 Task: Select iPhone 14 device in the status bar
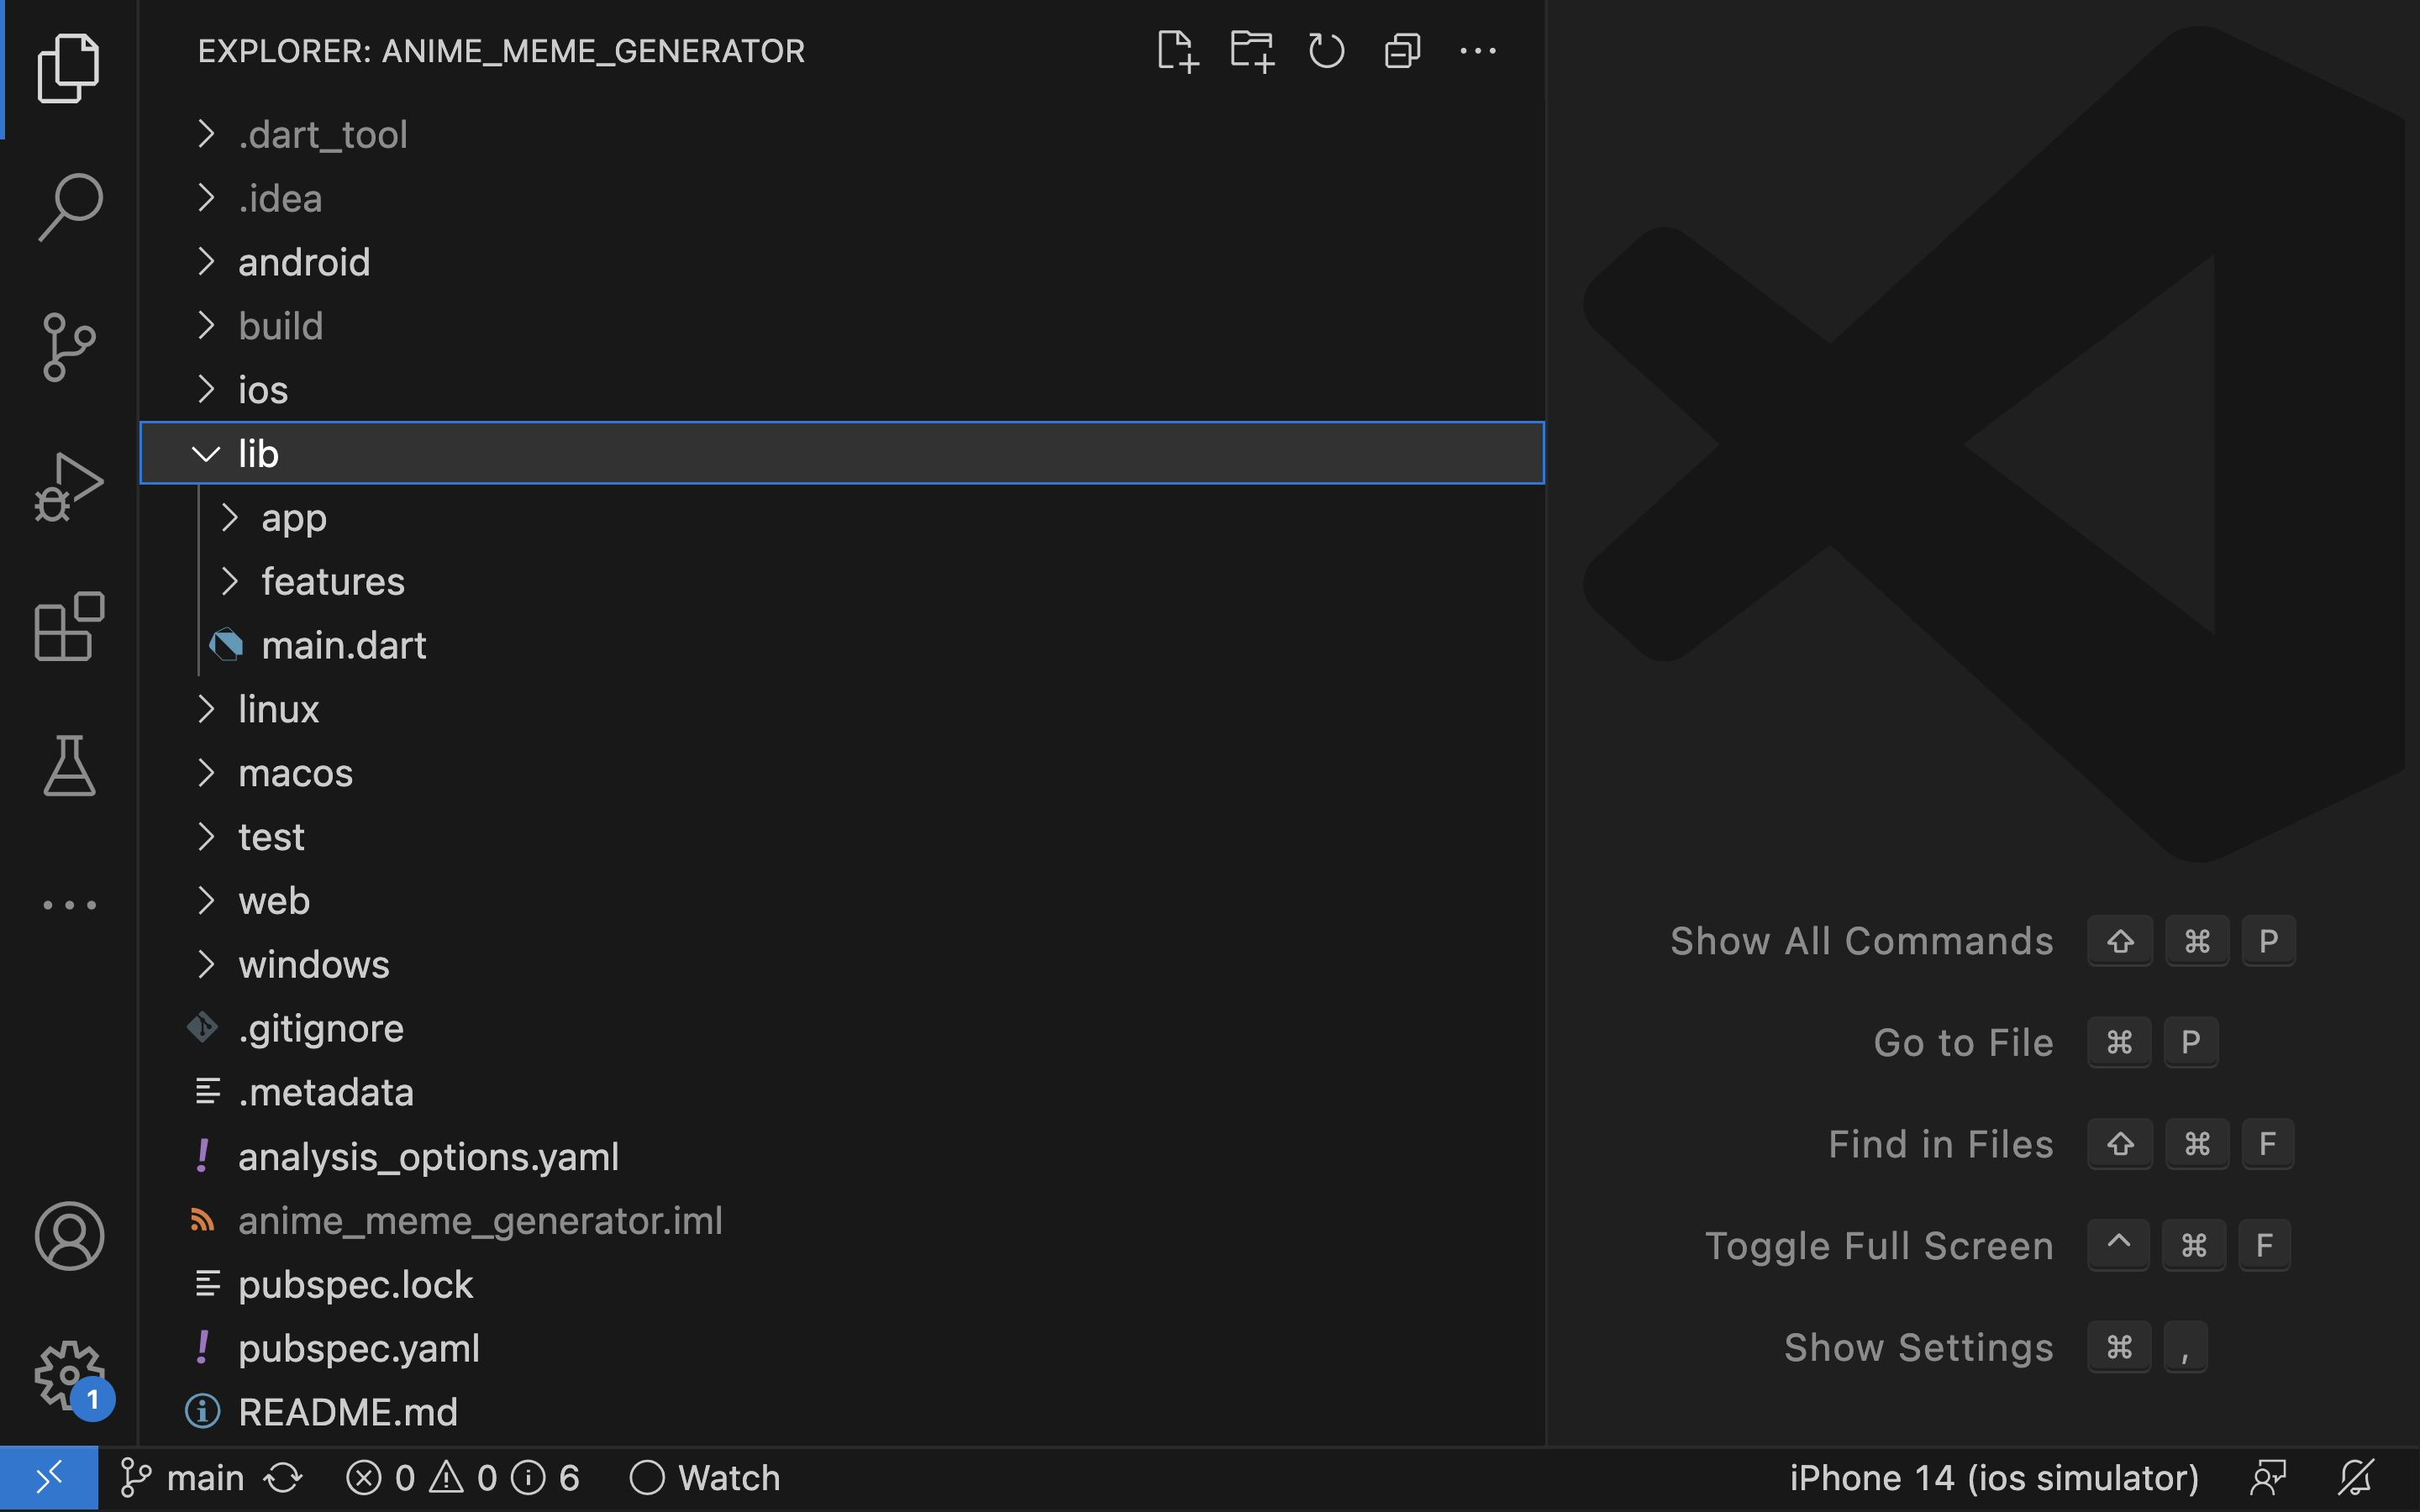(1994, 1477)
